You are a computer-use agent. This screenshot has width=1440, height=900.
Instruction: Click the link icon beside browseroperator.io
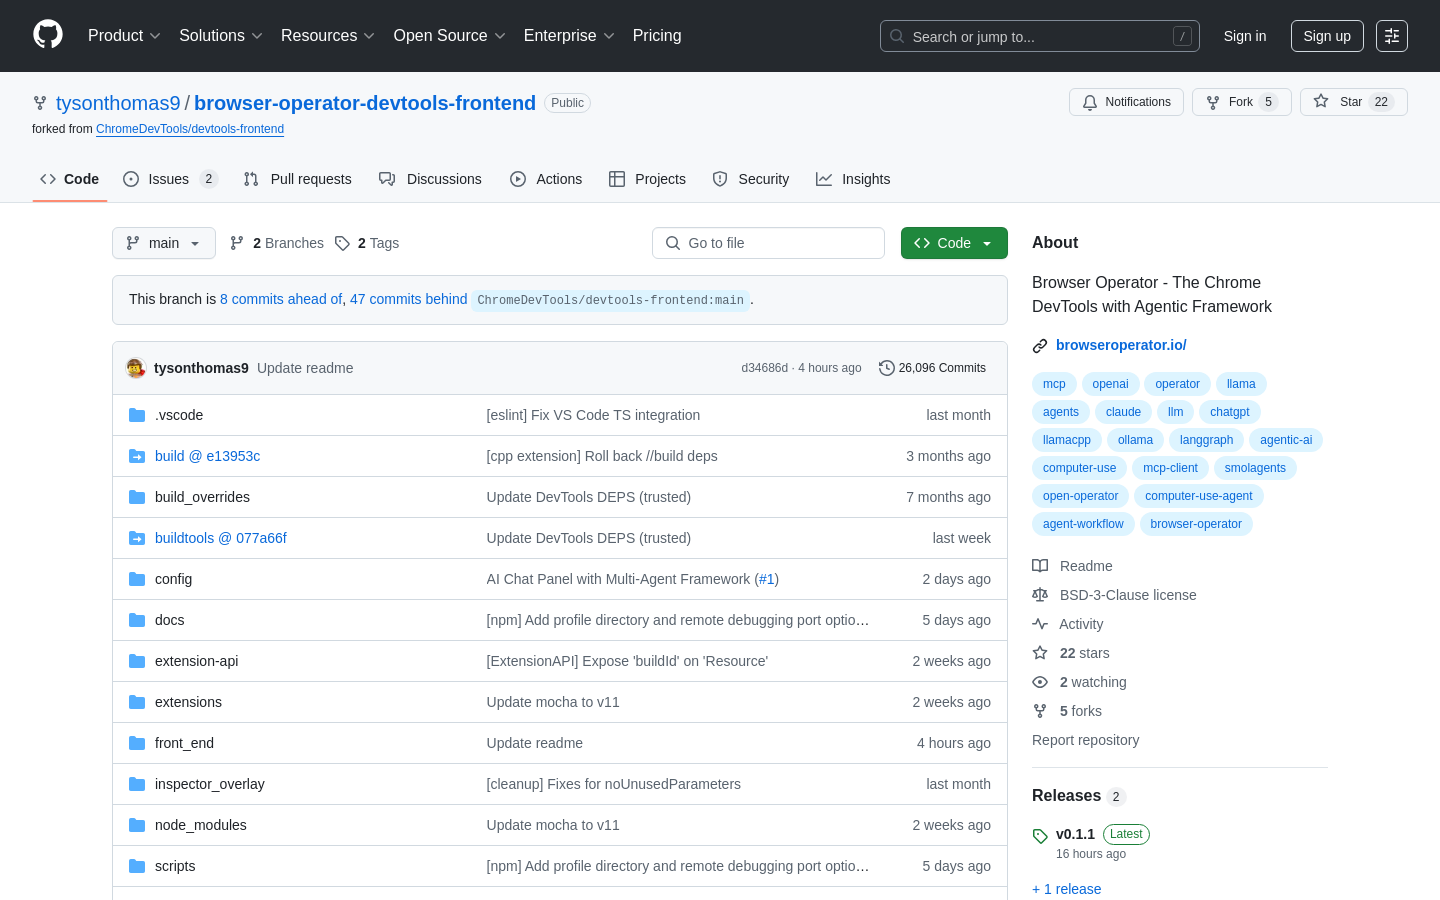pos(1040,345)
